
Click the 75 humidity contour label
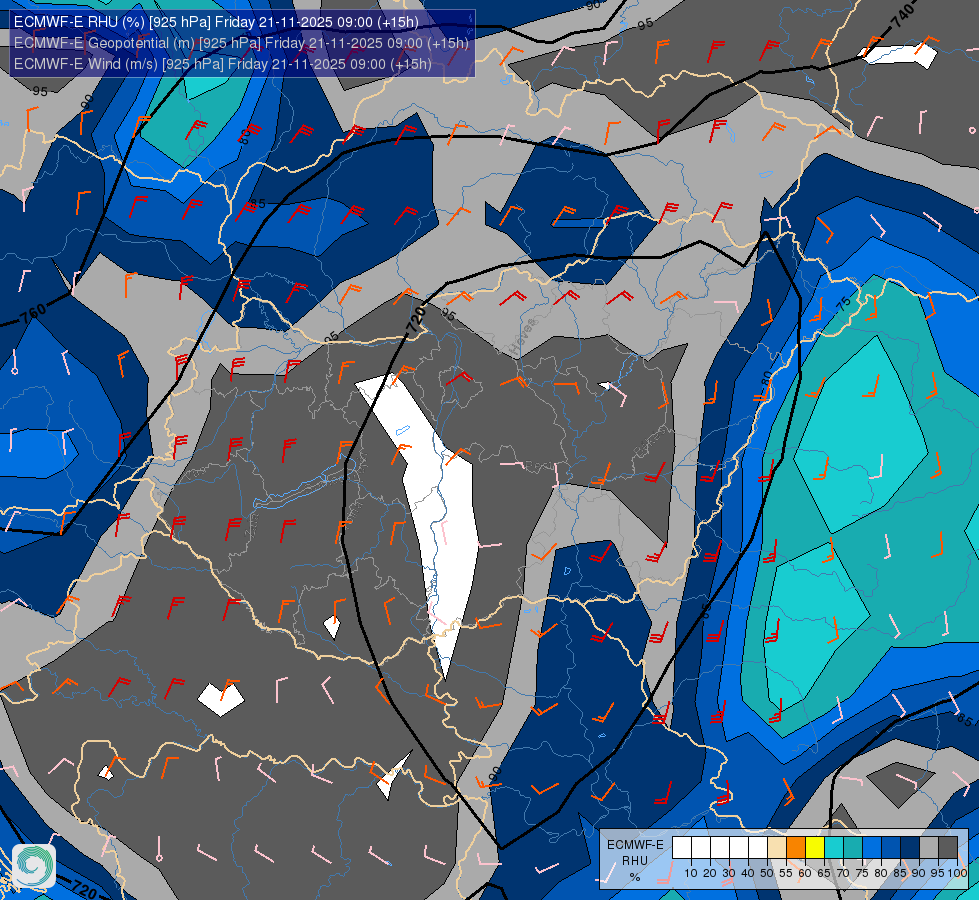(x=844, y=304)
